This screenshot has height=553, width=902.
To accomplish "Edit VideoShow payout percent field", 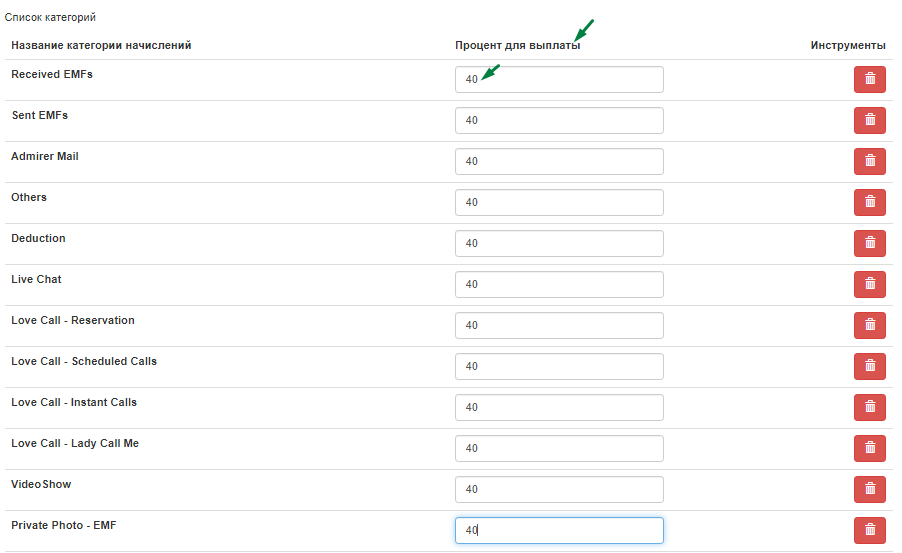I will click(x=559, y=489).
